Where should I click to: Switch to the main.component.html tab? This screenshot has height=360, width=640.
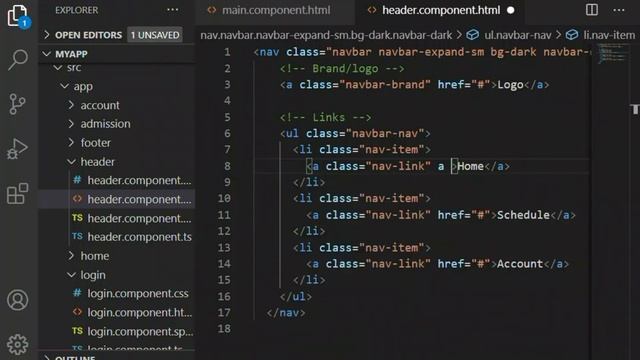[x=275, y=10]
